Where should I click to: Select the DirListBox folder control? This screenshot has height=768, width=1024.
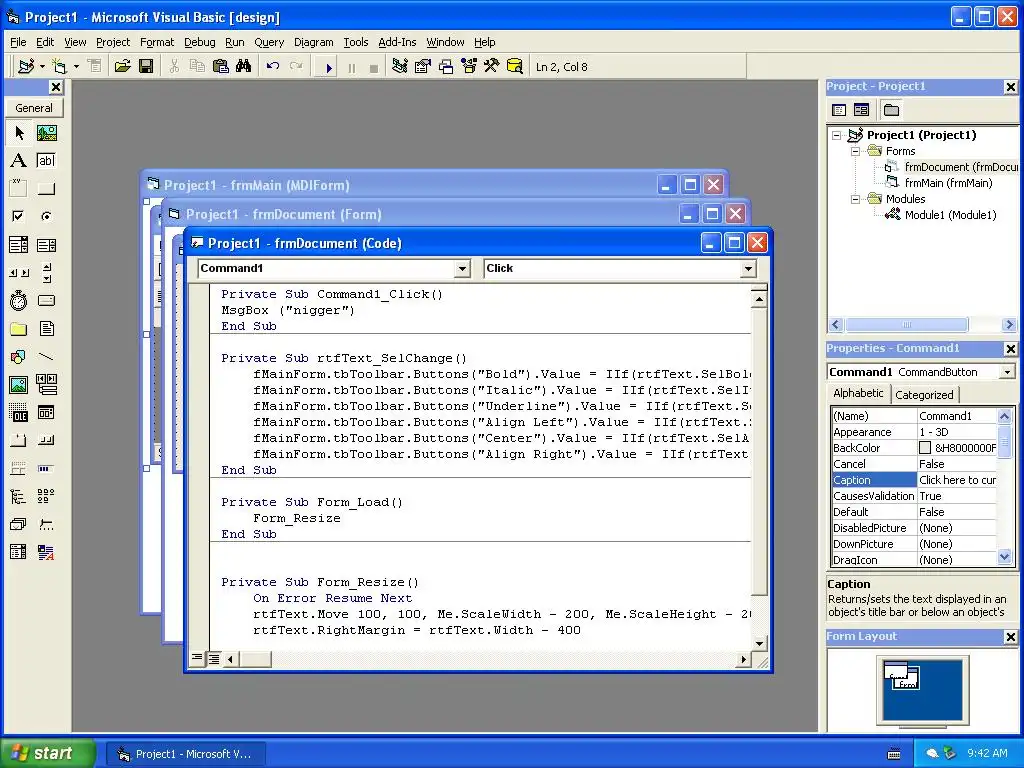[19, 328]
